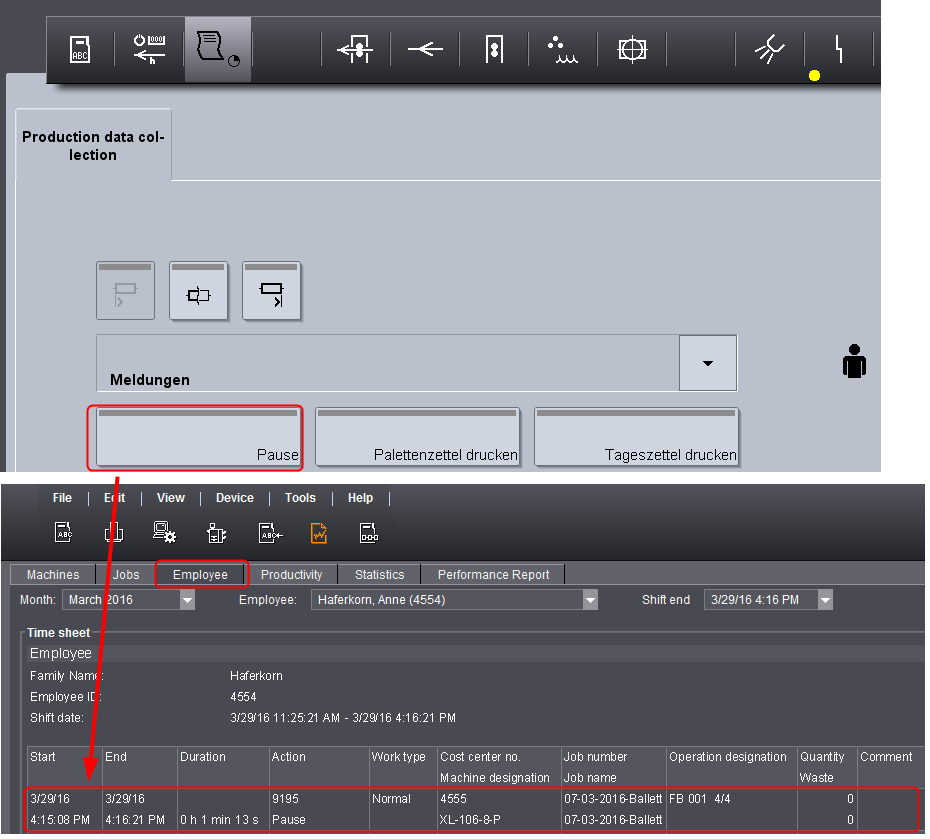The width and height of the screenshot is (930, 839).
Task: Click the crosshair target icon in the top toolbar
Action: tap(631, 49)
